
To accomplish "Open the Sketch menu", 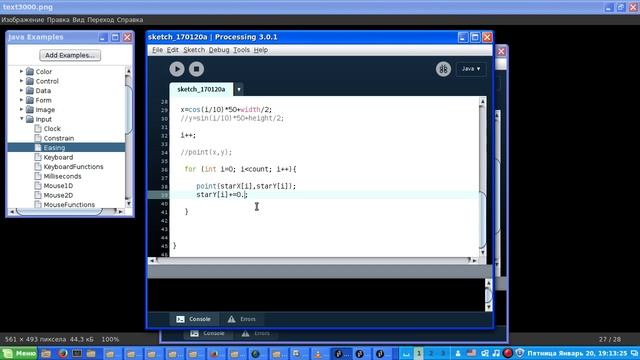I will (194, 50).
